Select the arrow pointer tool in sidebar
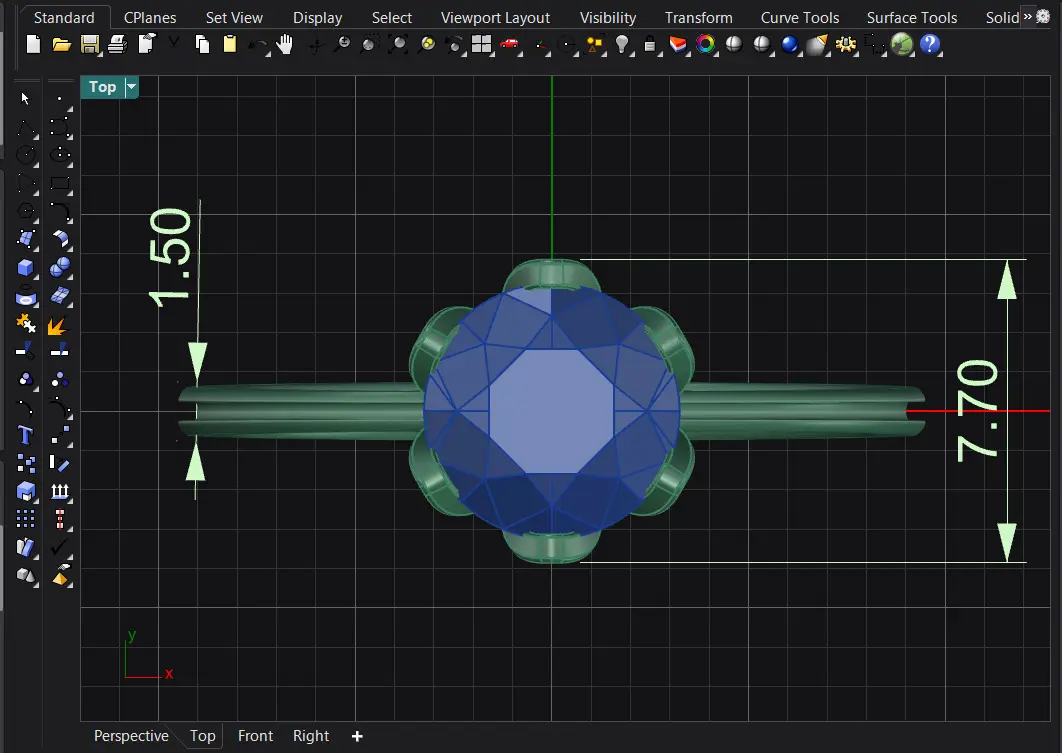This screenshot has width=1062, height=753. [x=26, y=99]
